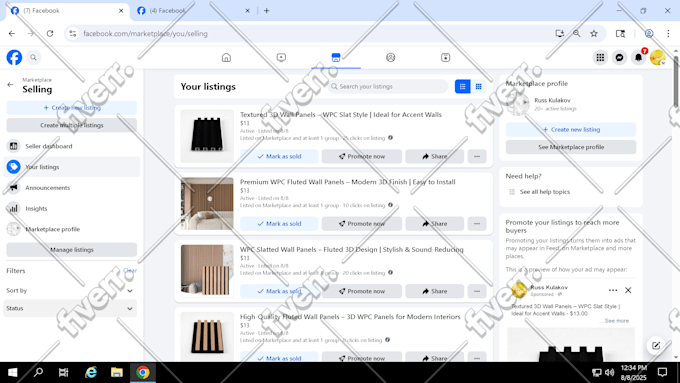Open the Groups icon in top nav
Viewport: 680px width, 383px height.
point(391,57)
